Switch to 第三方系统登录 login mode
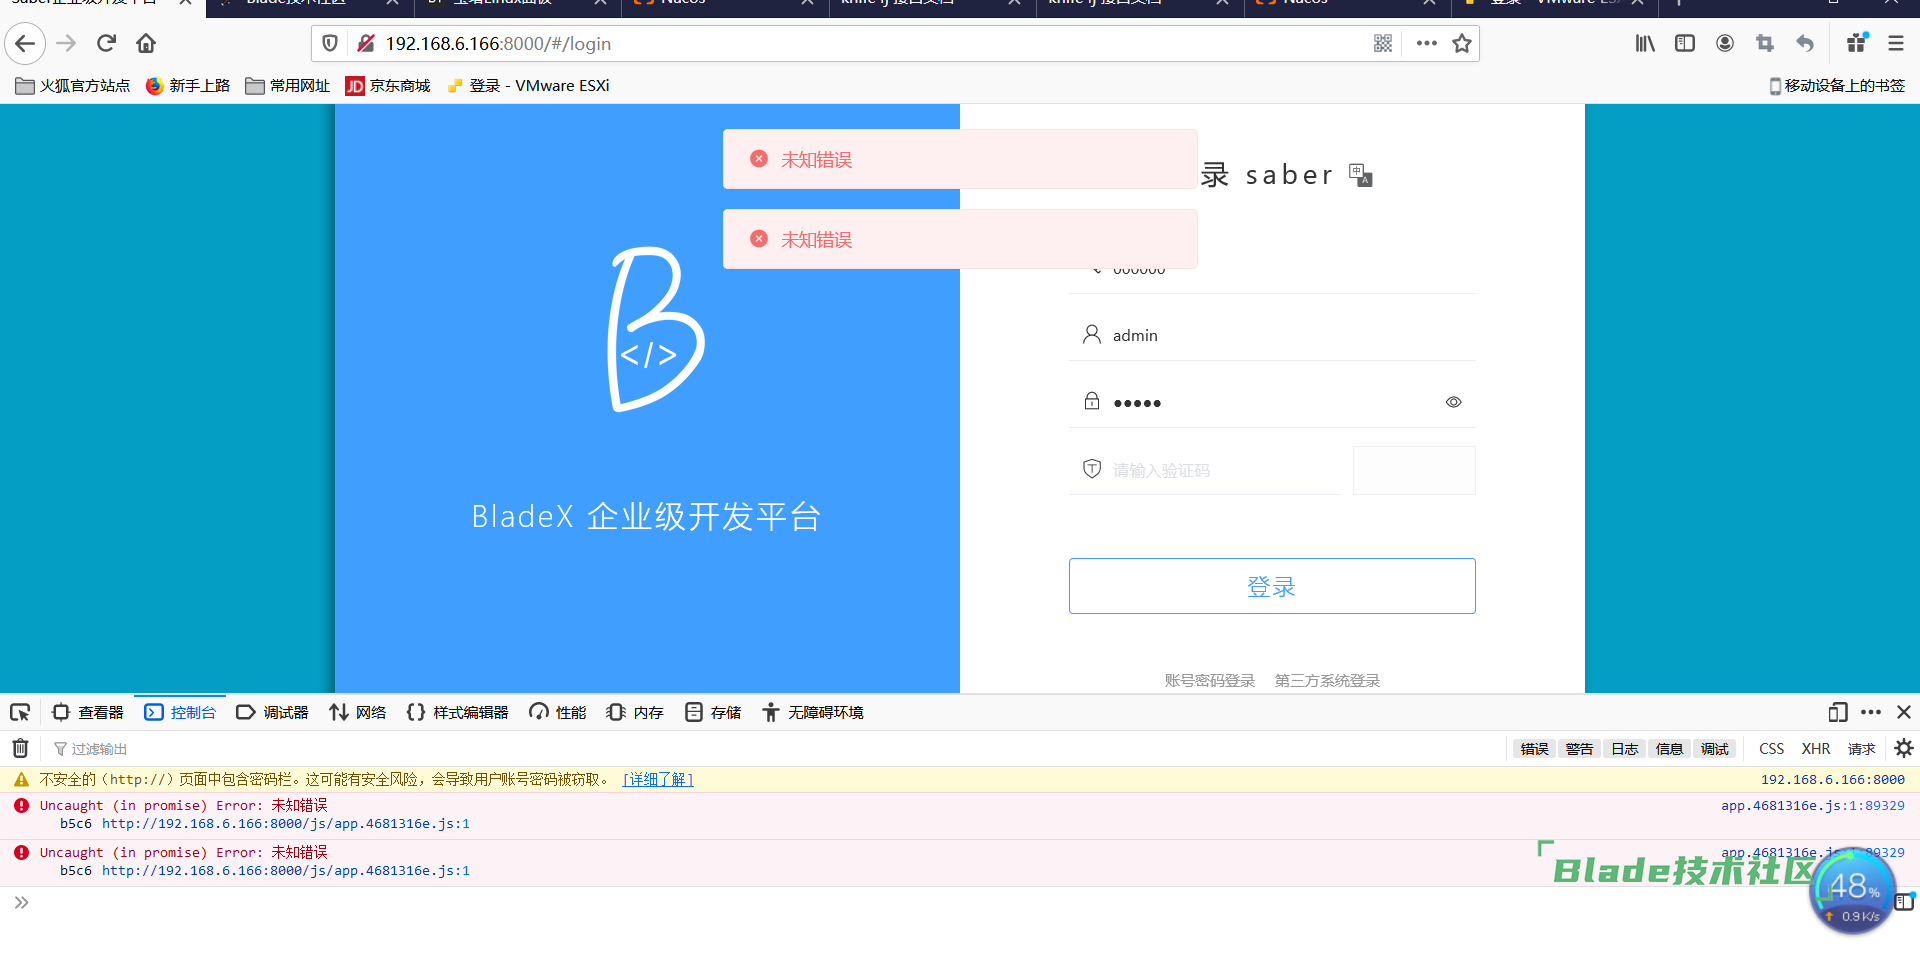This screenshot has height=962, width=1920. (x=1327, y=681)
